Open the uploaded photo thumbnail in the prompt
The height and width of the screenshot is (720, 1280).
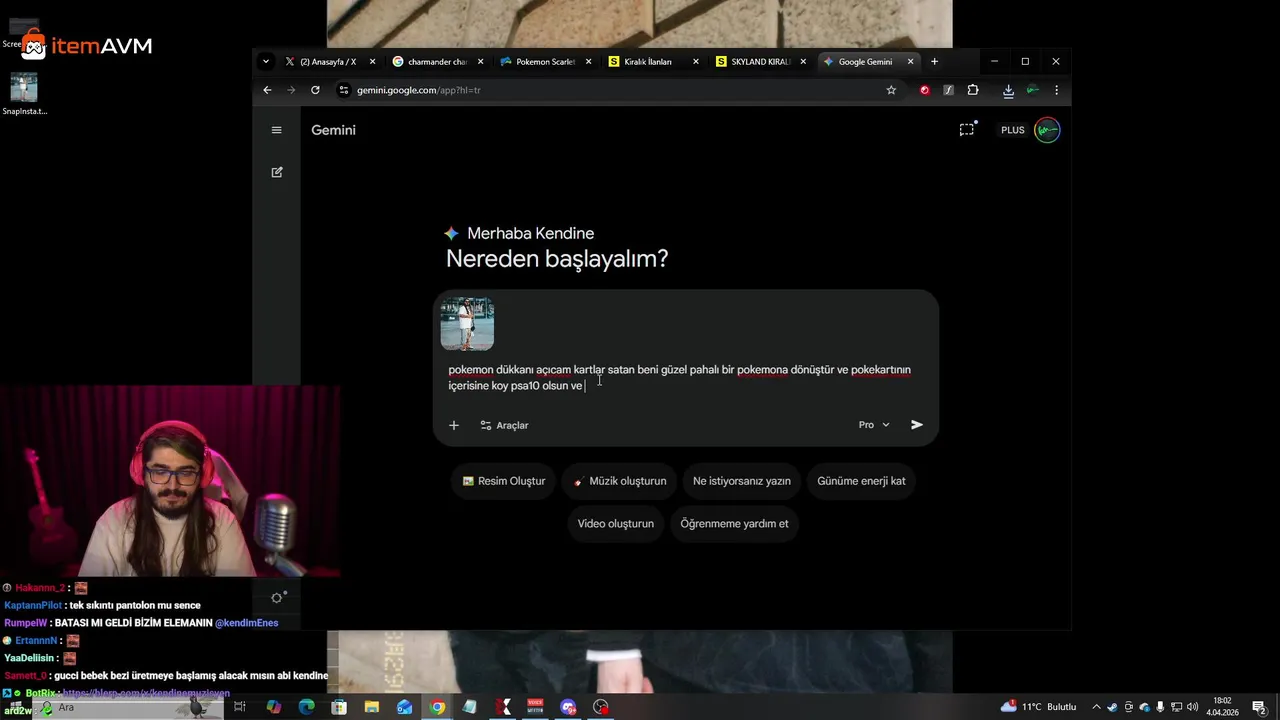467,324
